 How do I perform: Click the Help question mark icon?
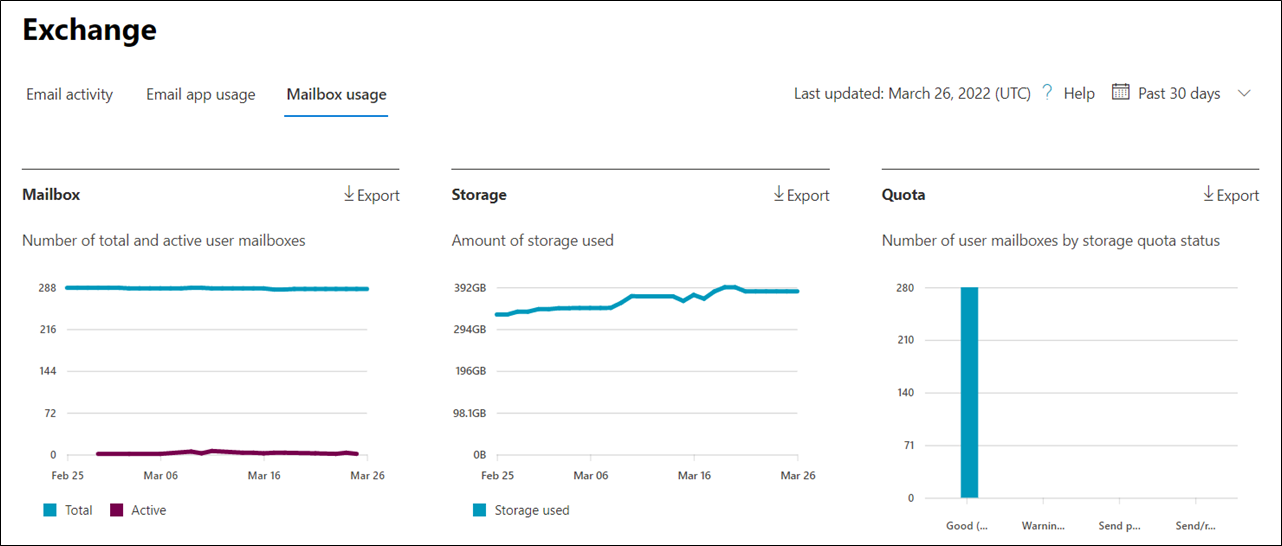pos(1047,93)
